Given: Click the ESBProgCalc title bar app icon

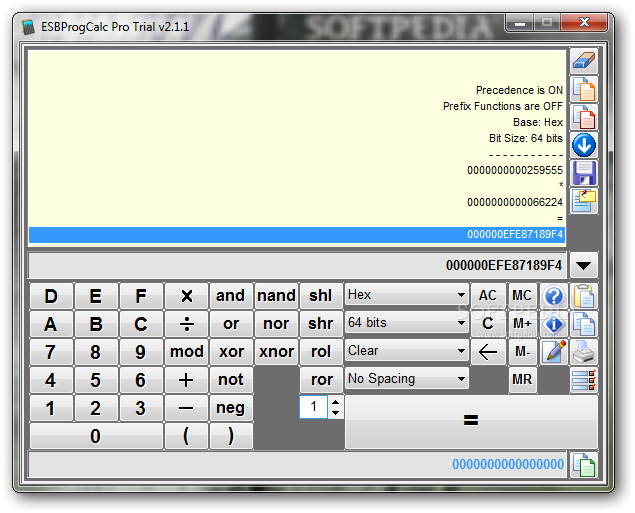Looking at the screenshot, I should [28, 27].
